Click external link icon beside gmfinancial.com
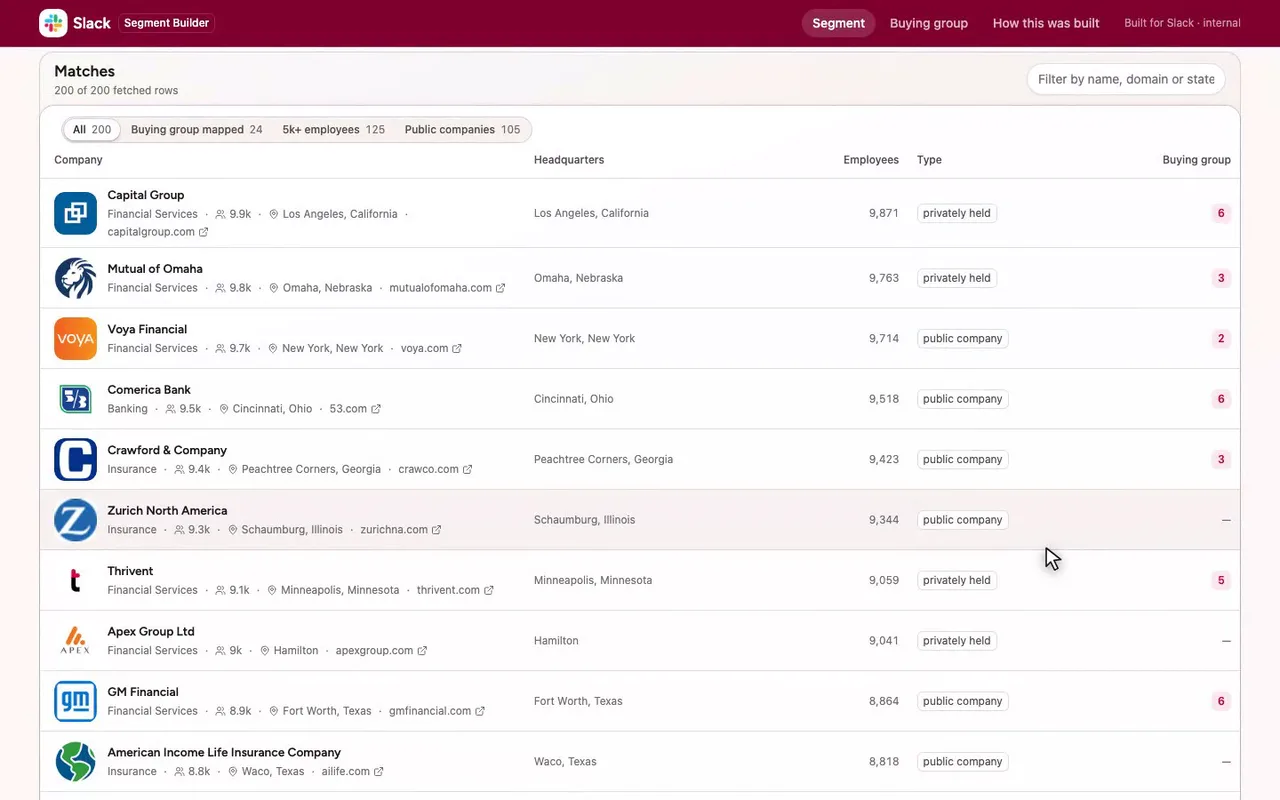The height and width of the screenshot is (800, 1280). (x=480, y=711)
